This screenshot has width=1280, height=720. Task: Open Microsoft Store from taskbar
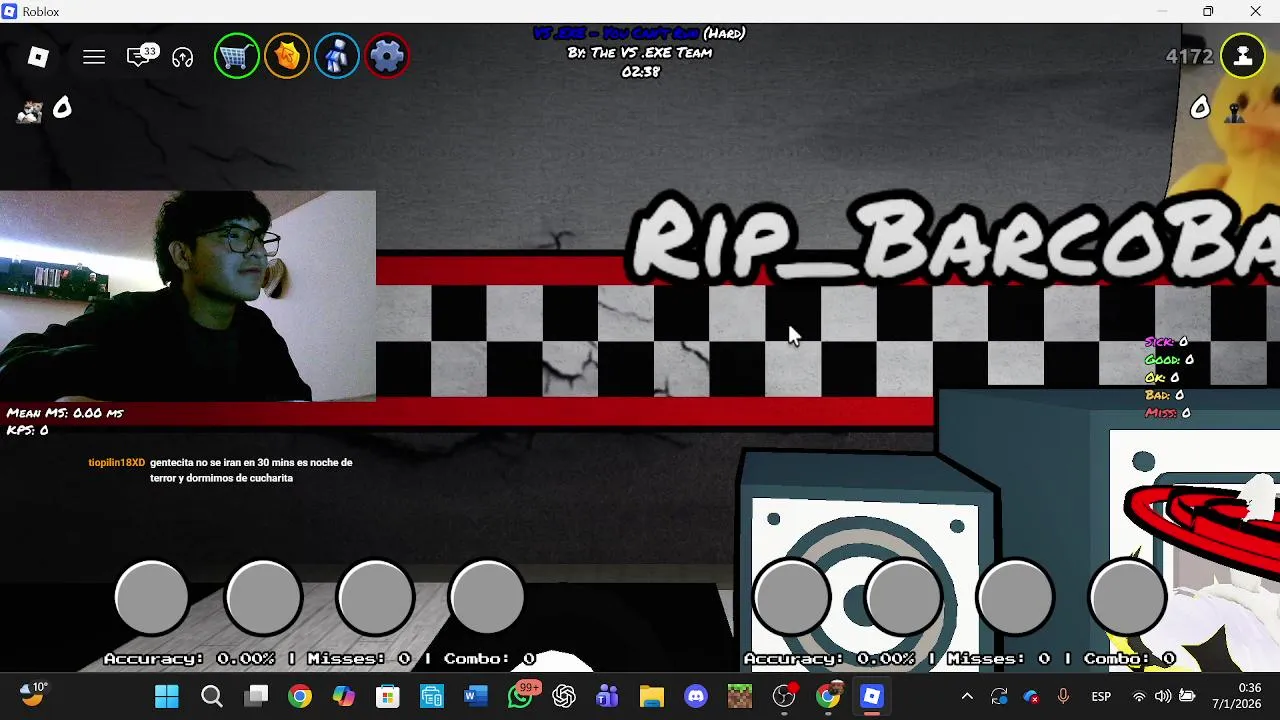coord(388,696)
